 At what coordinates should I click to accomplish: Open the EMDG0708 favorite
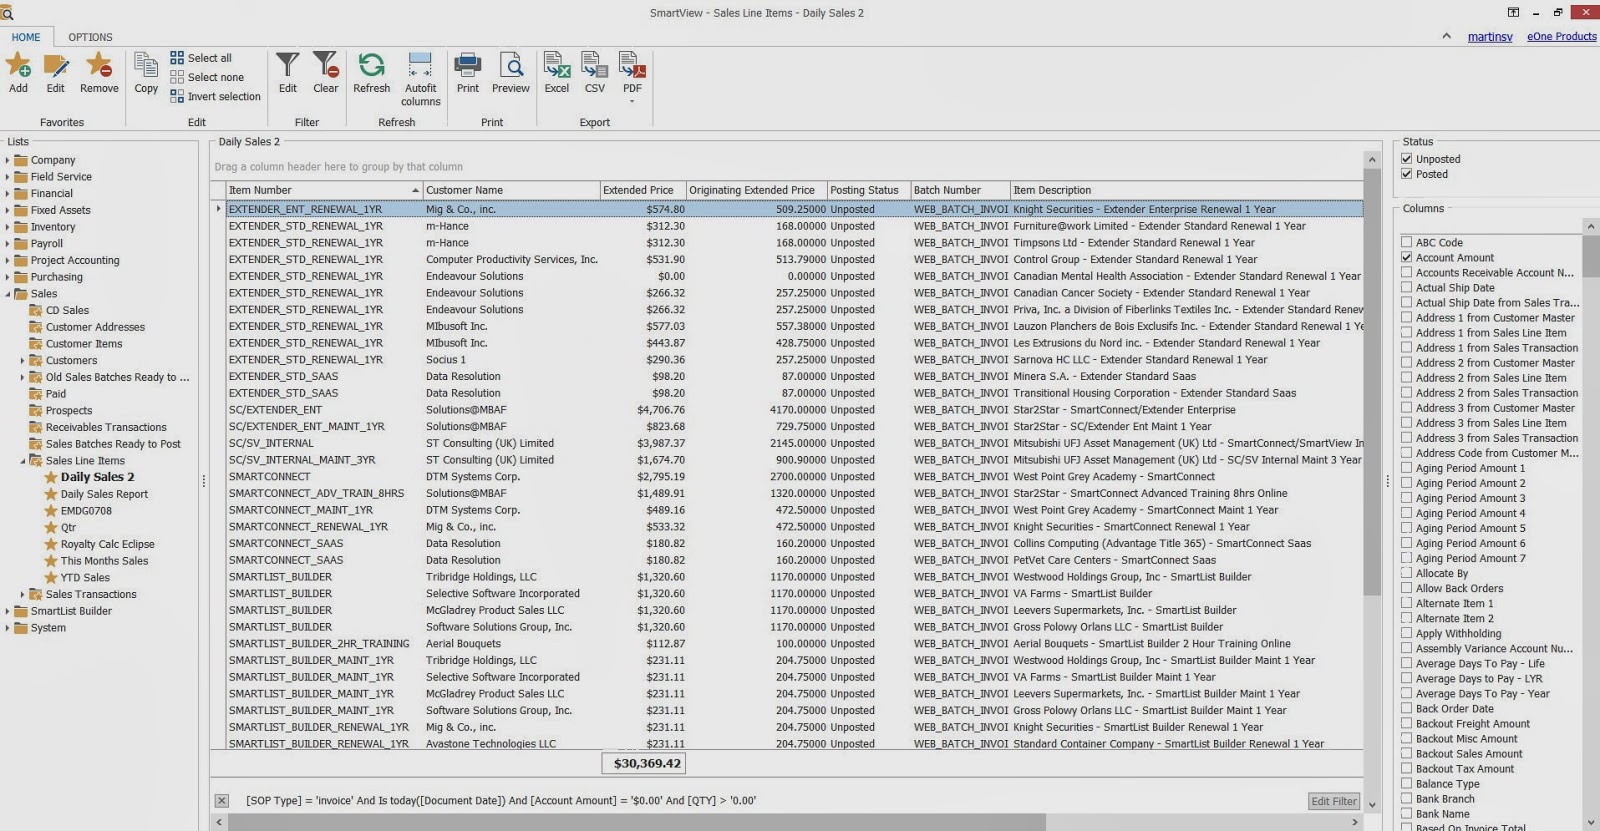(86, 511)
